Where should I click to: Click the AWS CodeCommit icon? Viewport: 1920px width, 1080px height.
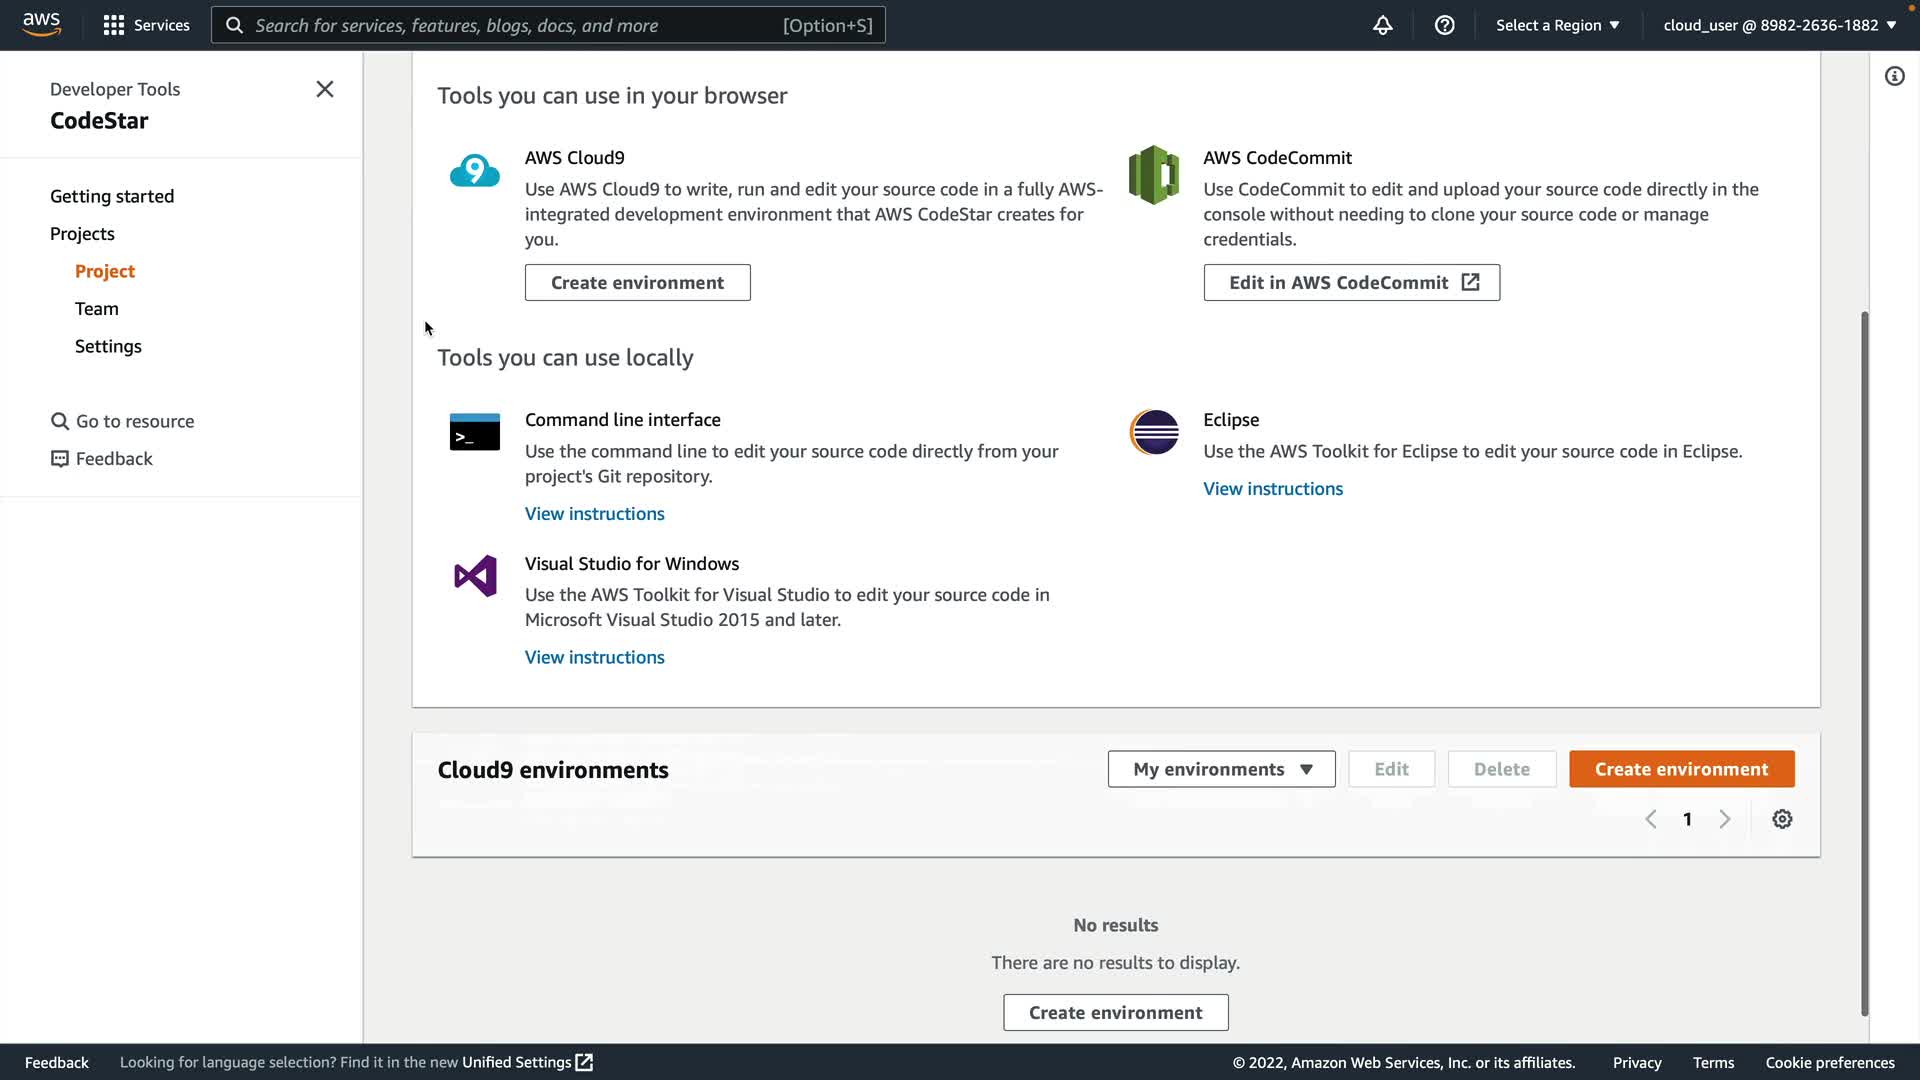[x=1153, y=175]
